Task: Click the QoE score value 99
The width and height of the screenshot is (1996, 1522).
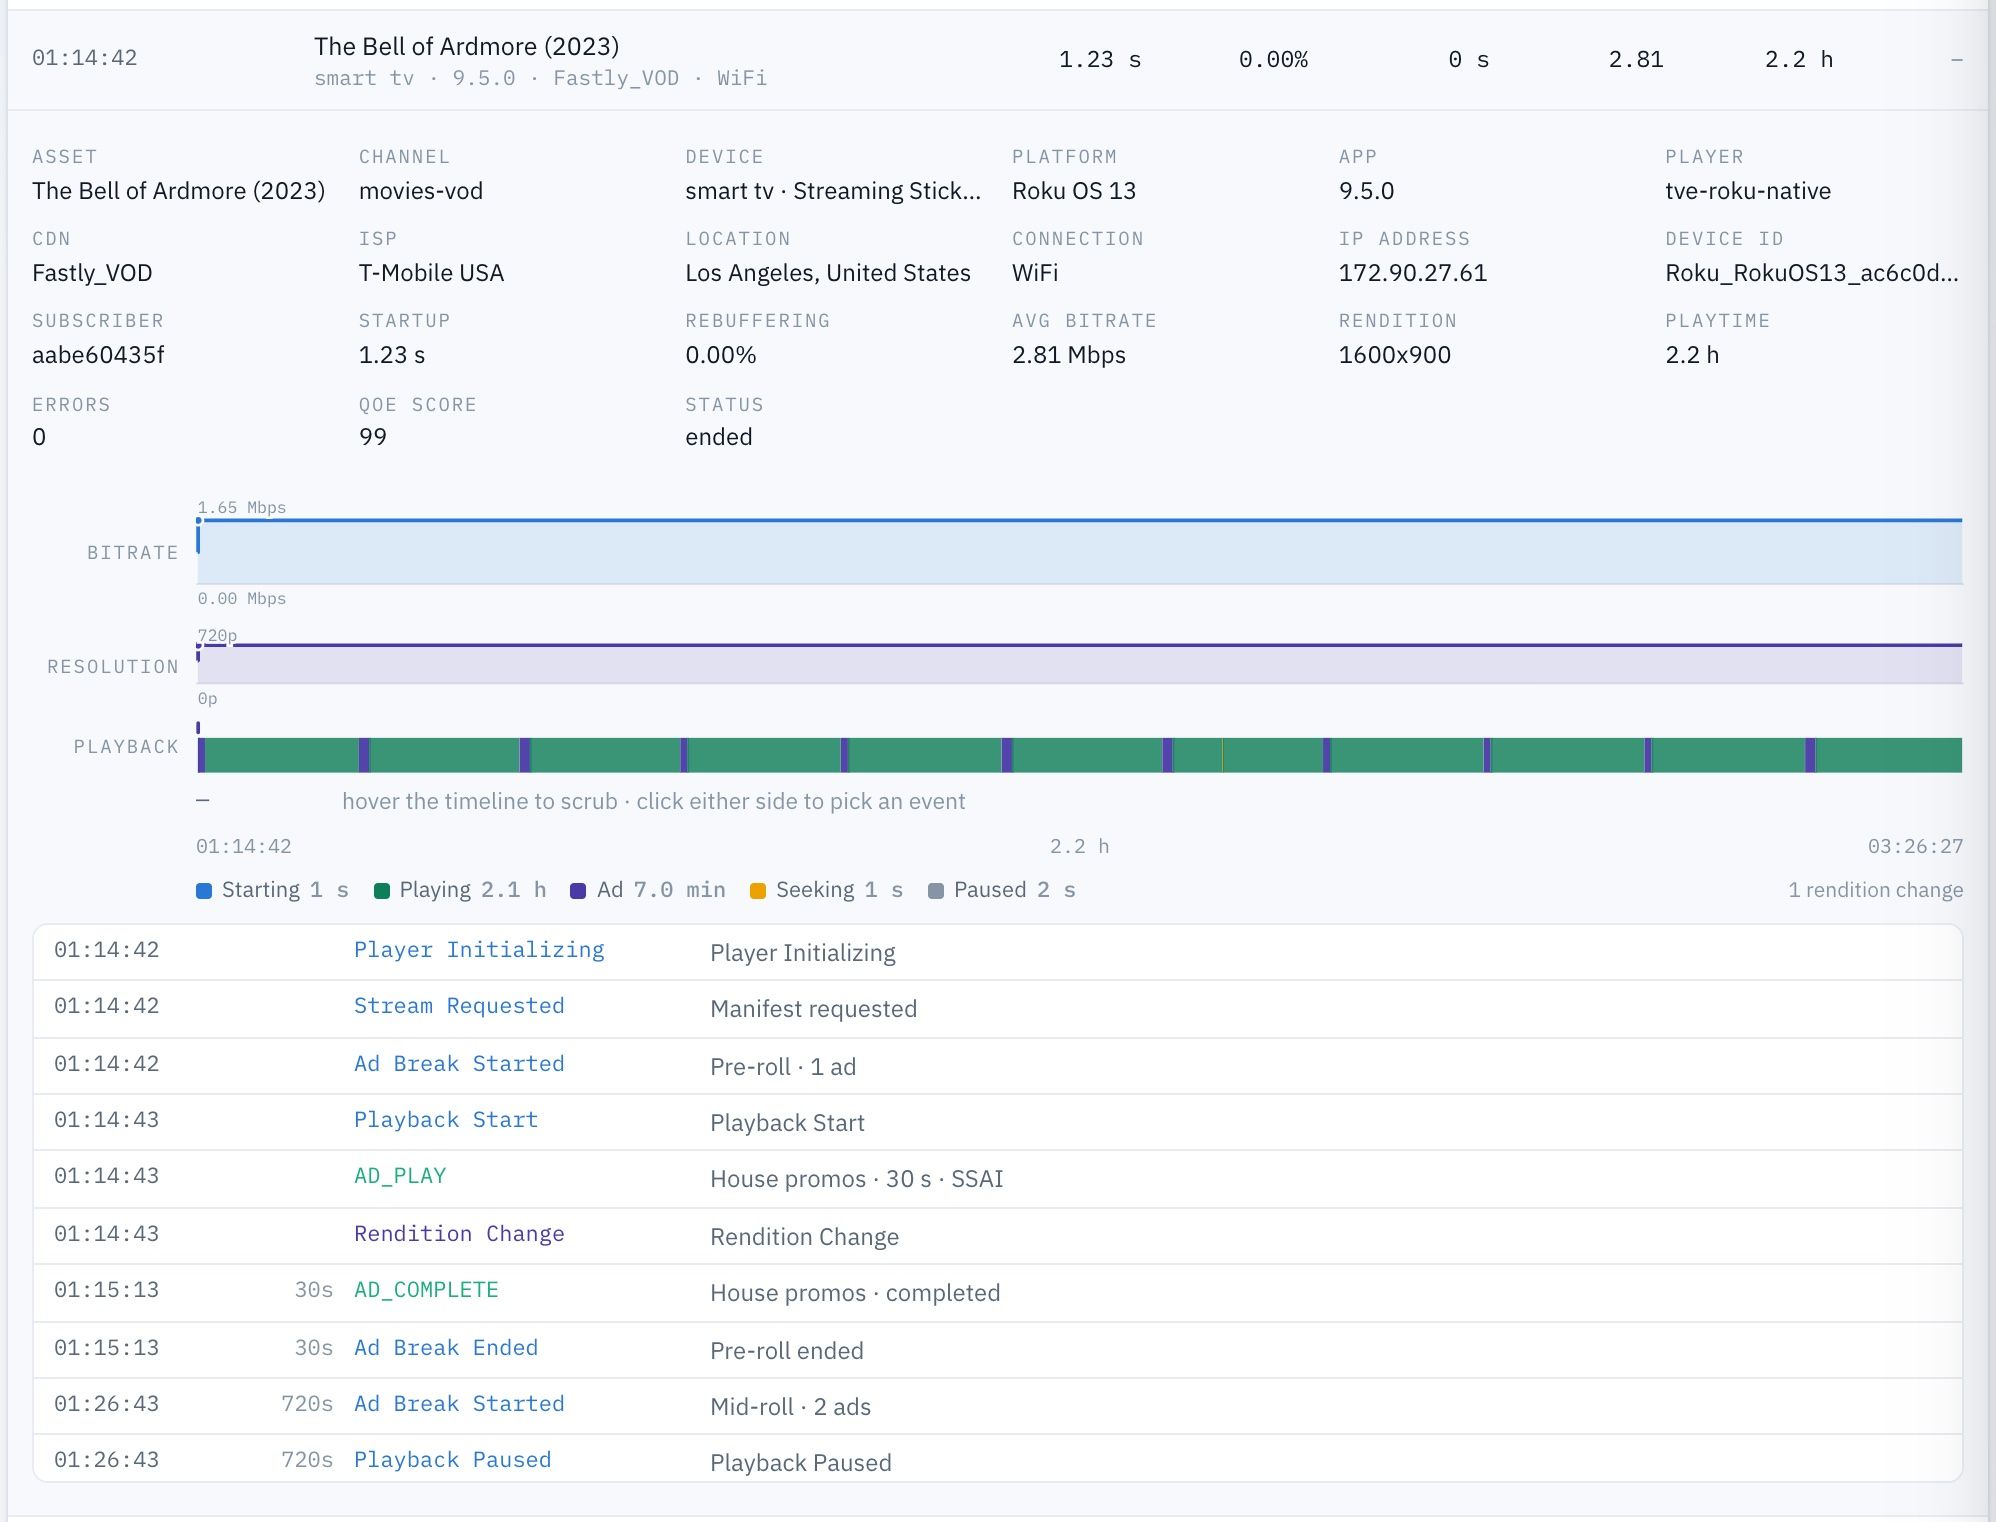Action: point(373,437)
